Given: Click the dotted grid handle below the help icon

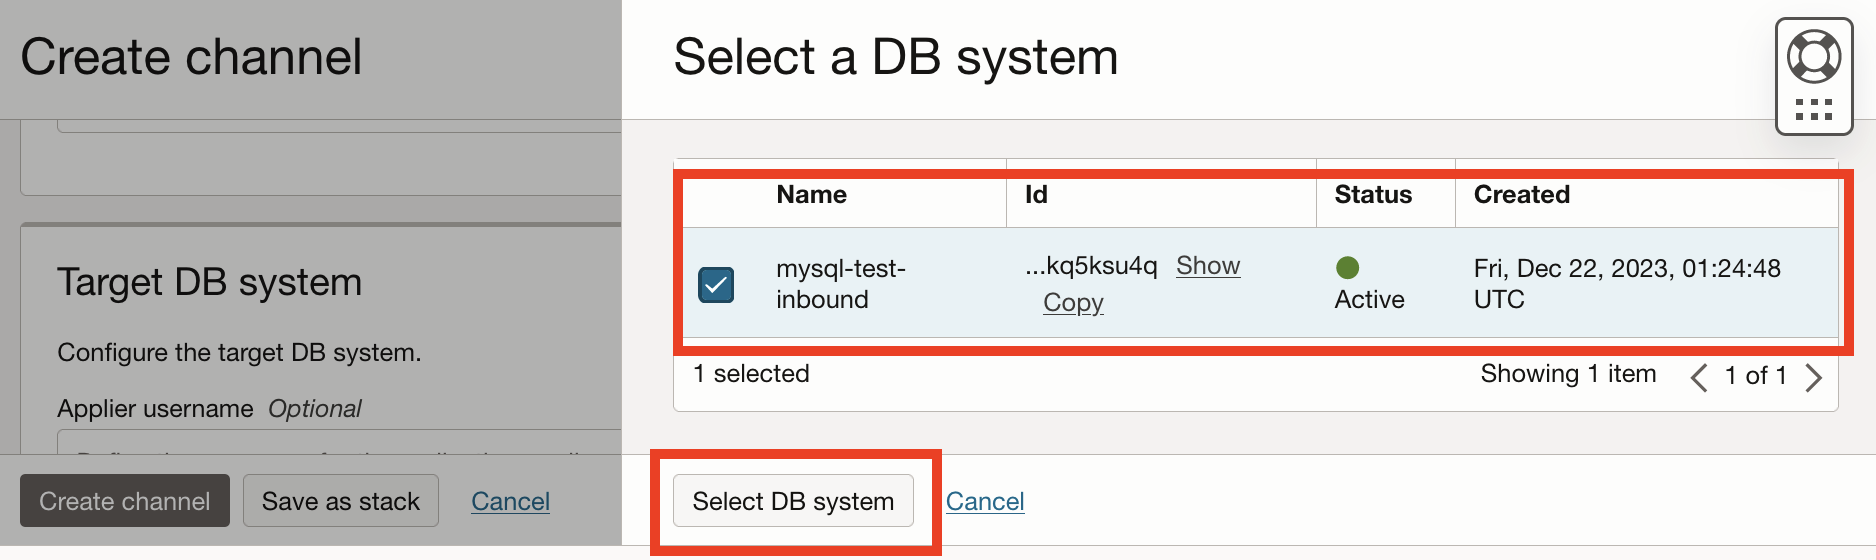Looking at the screenshot, I should click(1813, 109).
